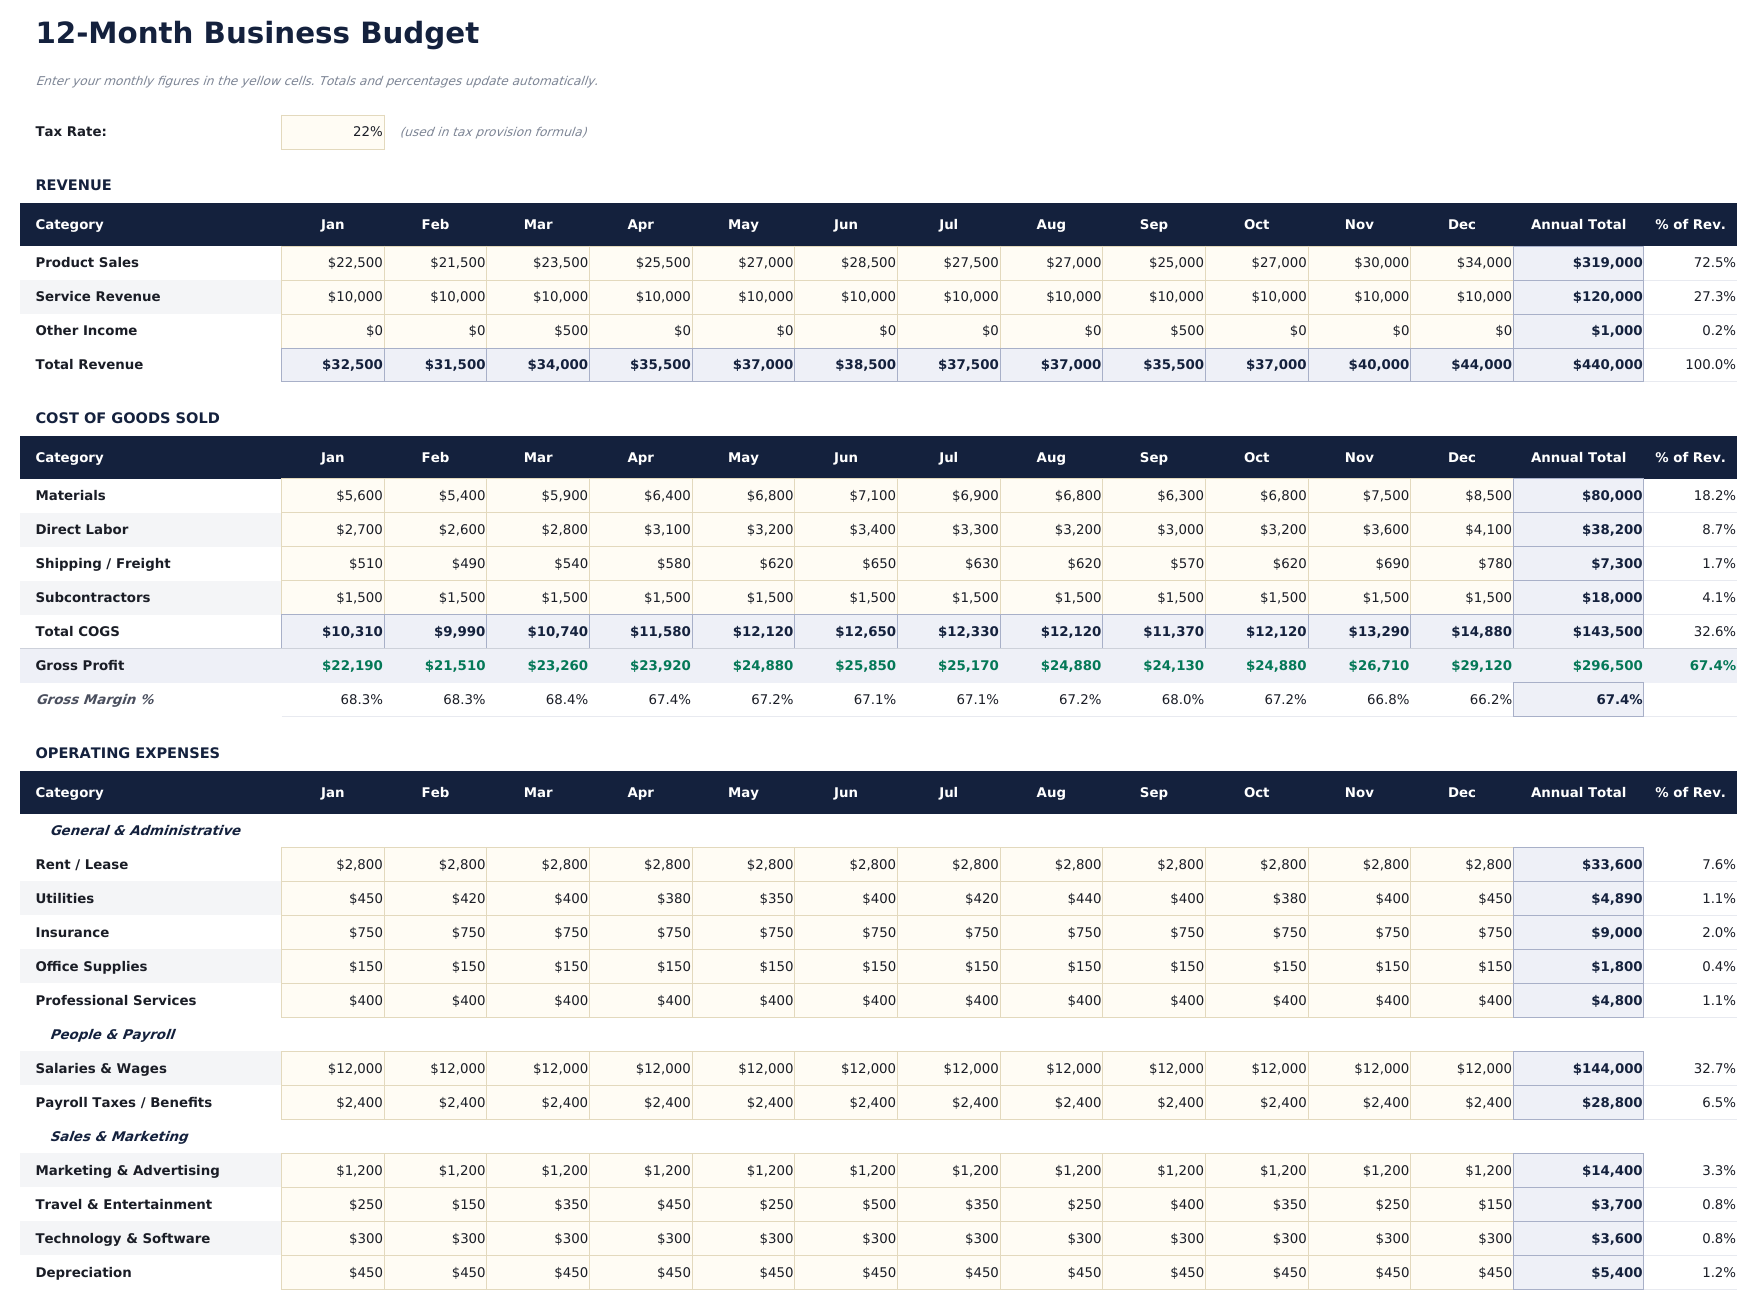The image size is (1757, 1310).
Task: Edit the May Utilities cell showing $350
Action: tap(743, 898)
